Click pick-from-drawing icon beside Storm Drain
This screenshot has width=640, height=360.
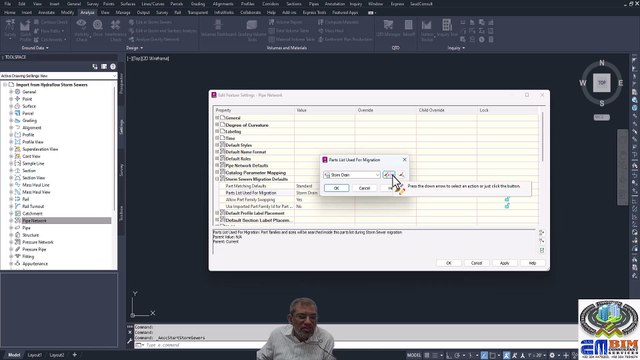coord(402,175)
